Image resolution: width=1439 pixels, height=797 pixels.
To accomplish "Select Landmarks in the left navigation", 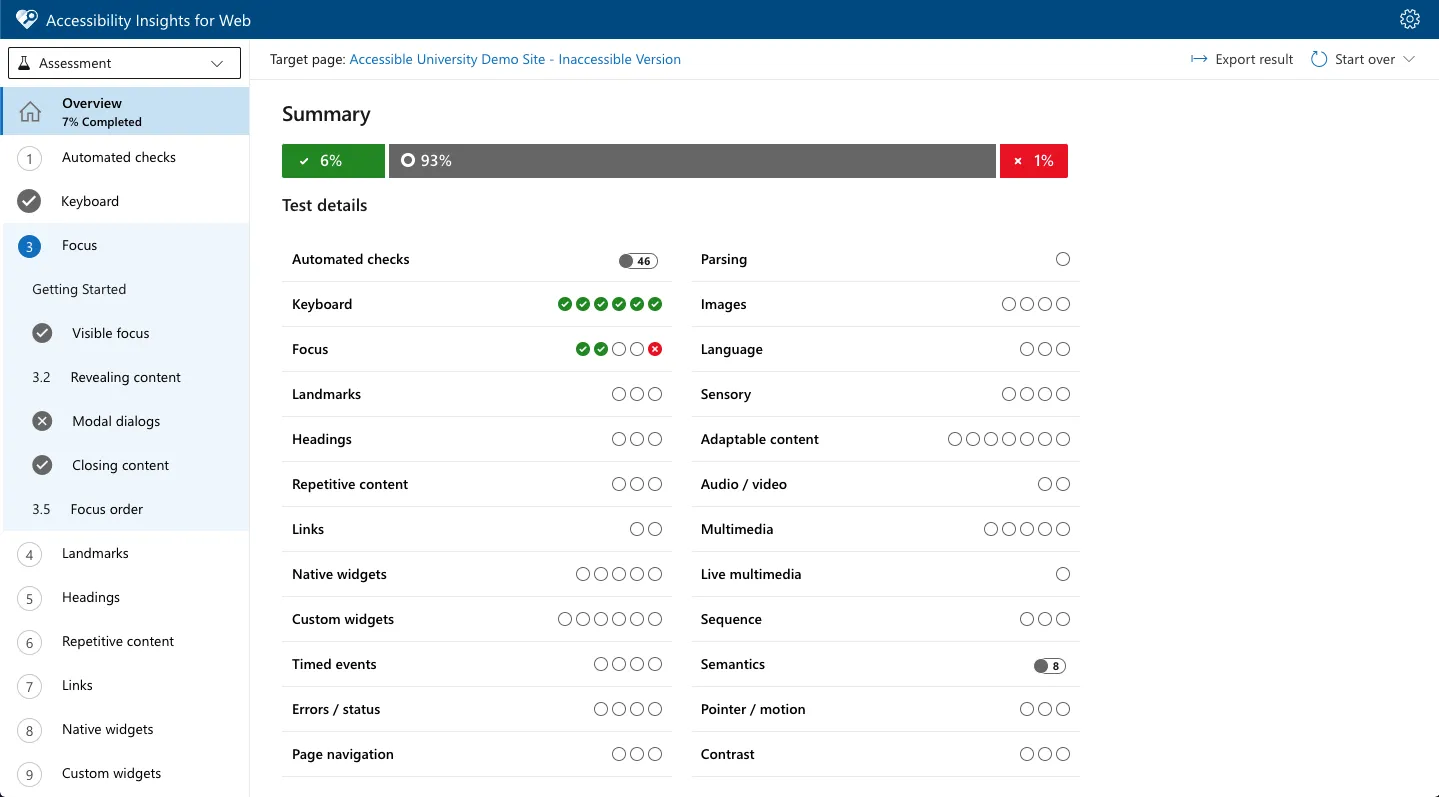I will 95,553.
